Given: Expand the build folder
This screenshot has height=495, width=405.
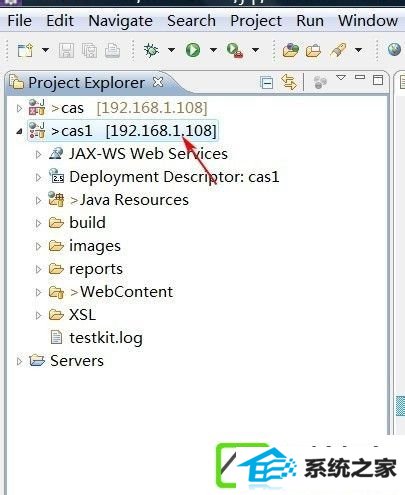Looking at the screenshot, I should pyautogui.click(x=38, y=223).
